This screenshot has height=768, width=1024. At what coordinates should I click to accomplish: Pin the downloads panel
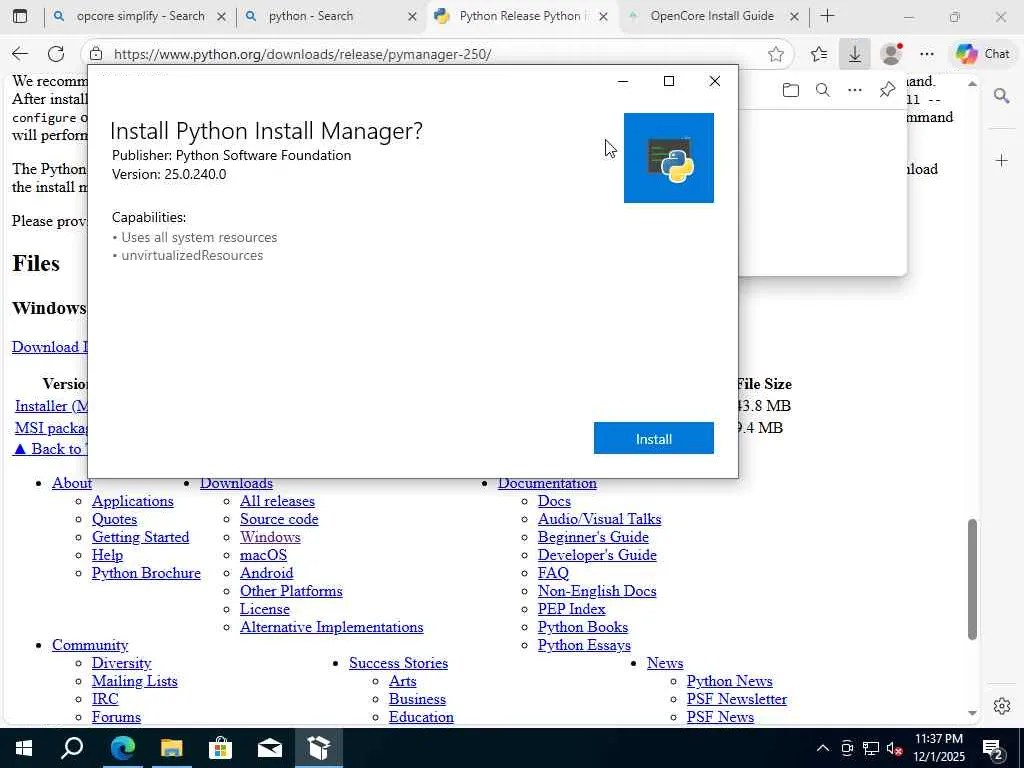tap(887, 90)
